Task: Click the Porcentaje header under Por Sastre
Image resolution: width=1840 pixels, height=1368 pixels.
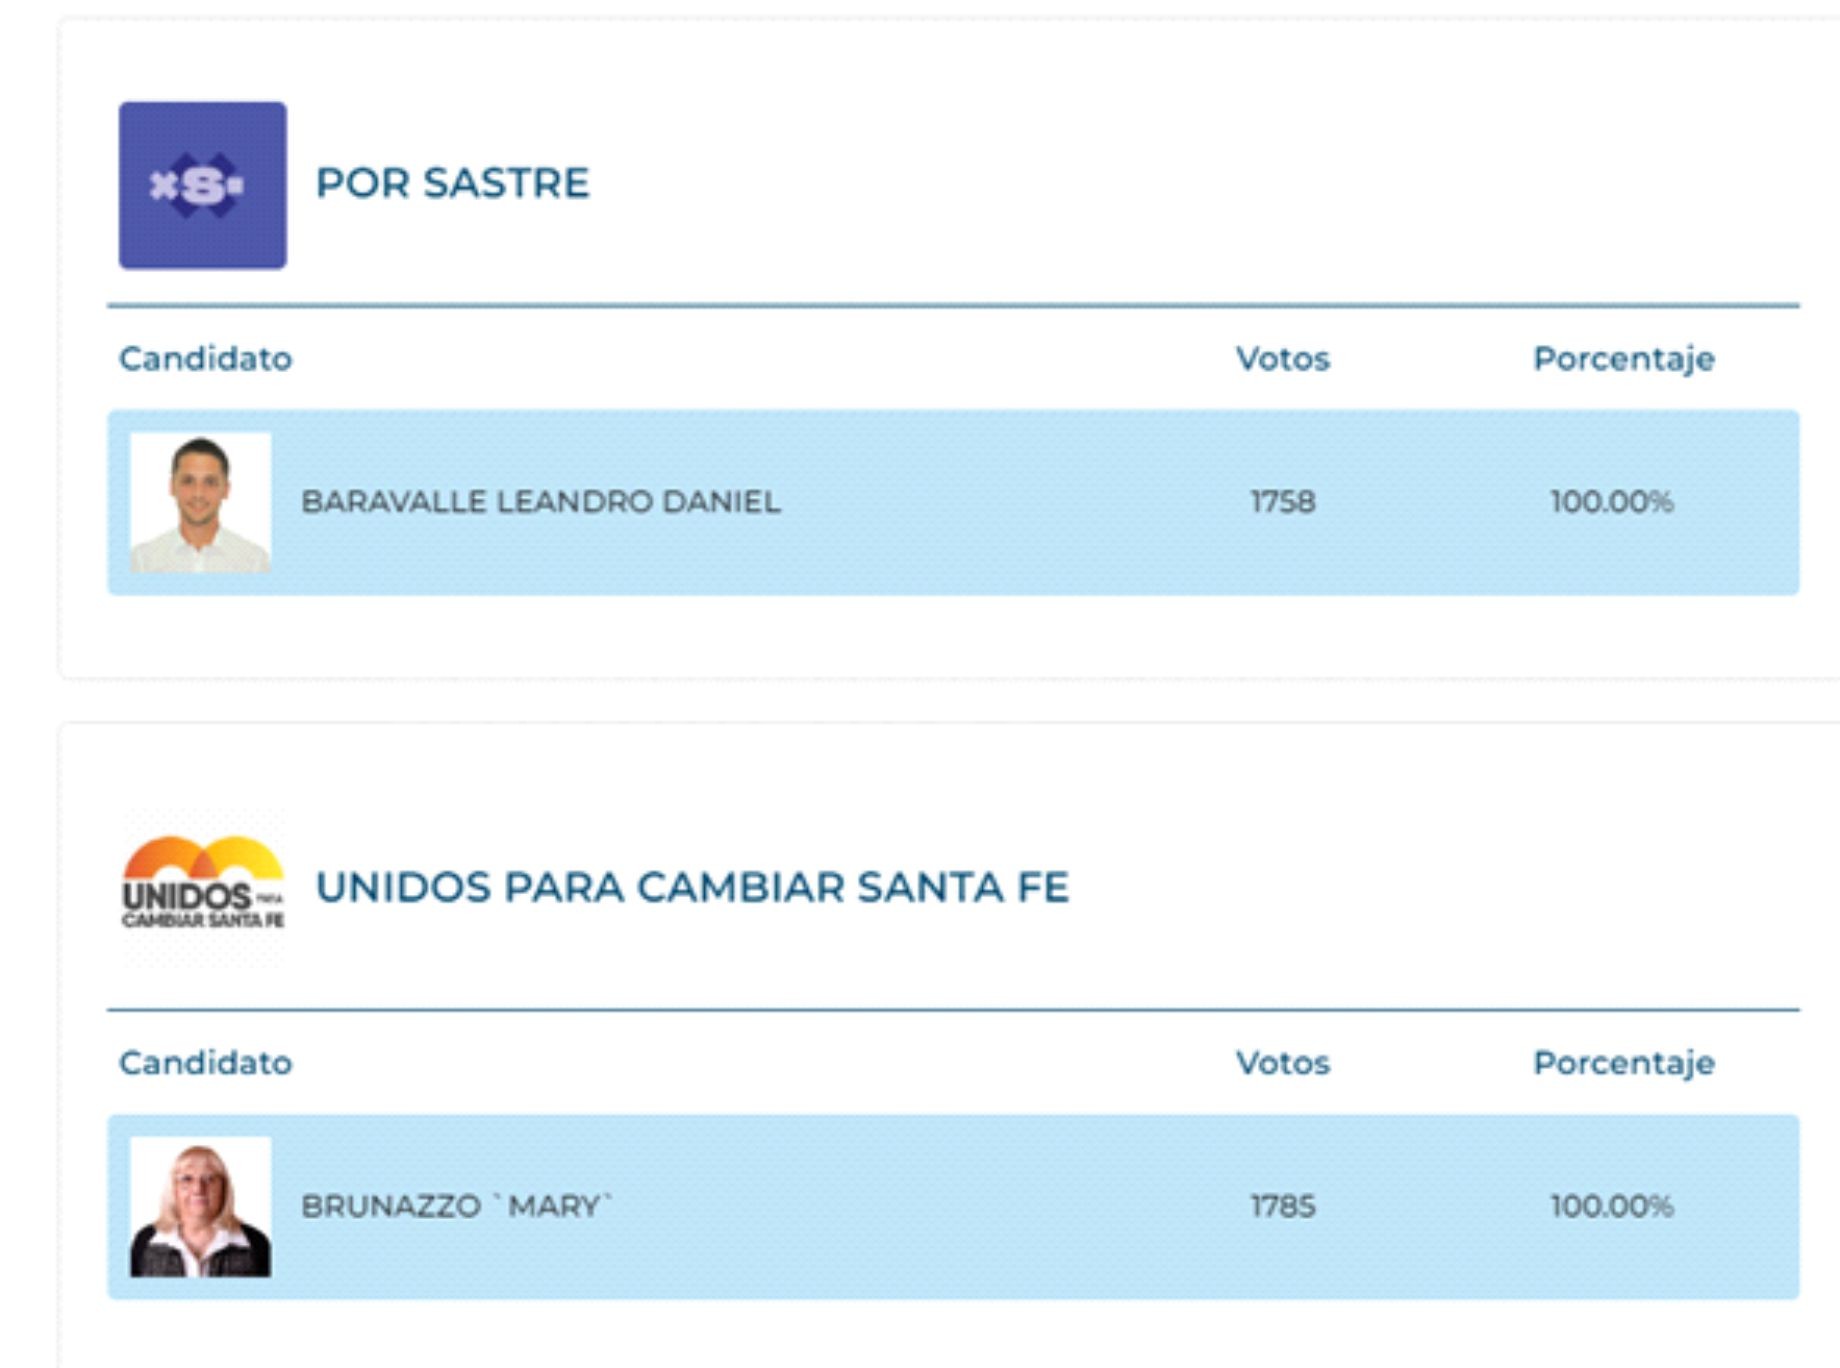Action: (1624, 359)
